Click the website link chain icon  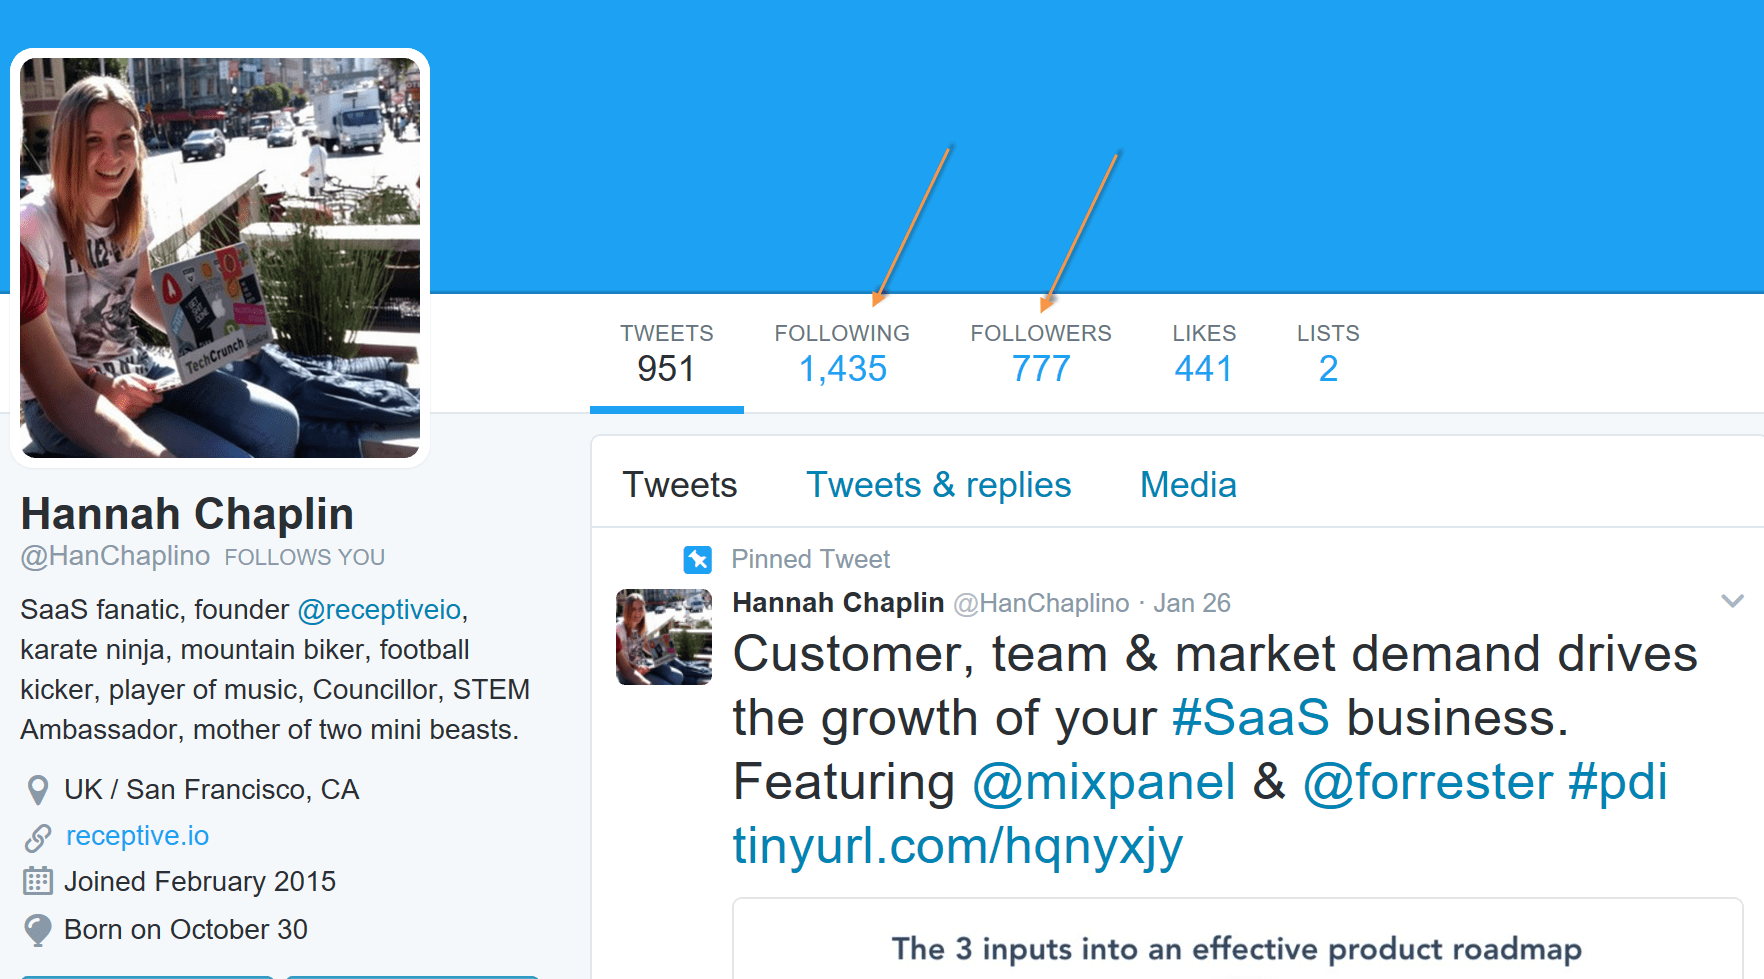tap(38, 837)
